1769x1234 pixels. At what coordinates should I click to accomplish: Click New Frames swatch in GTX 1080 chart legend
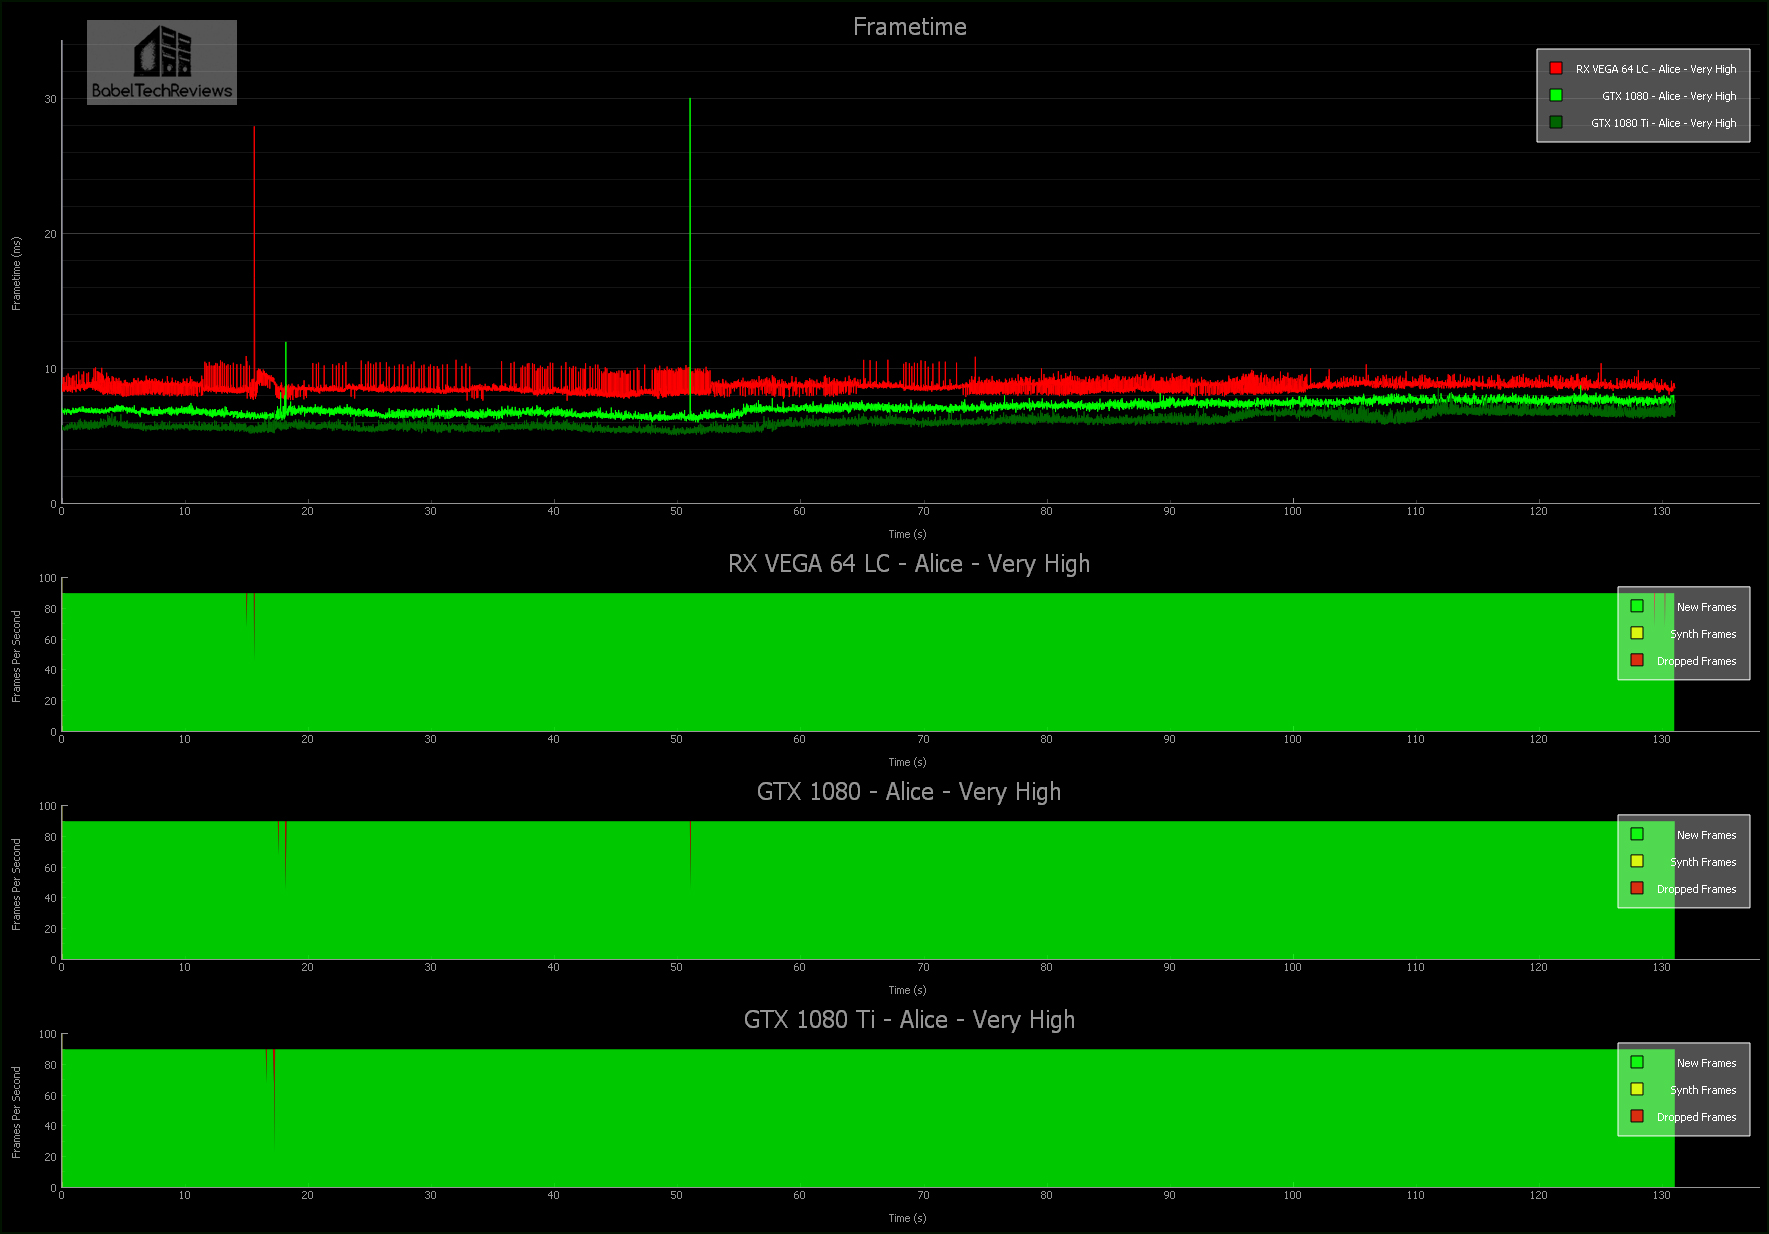[x=1637, y=834]
